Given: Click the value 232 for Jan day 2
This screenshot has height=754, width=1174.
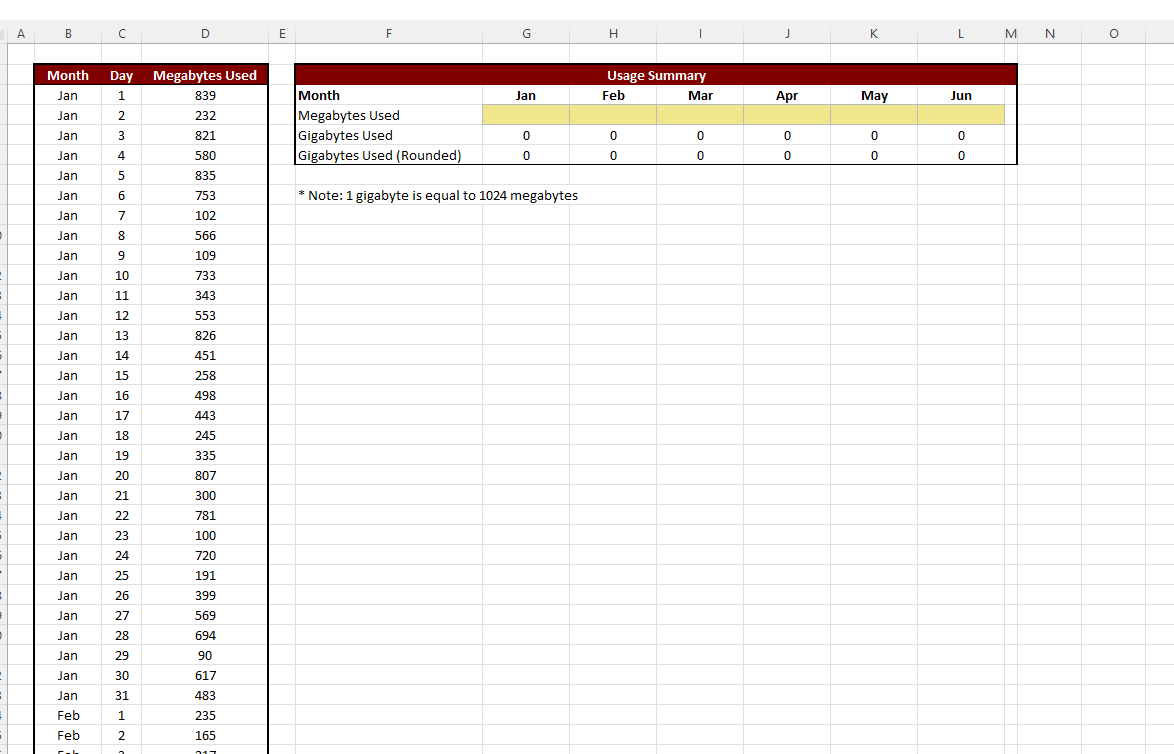Looking at the screenshot, I should tap(205, 115).
